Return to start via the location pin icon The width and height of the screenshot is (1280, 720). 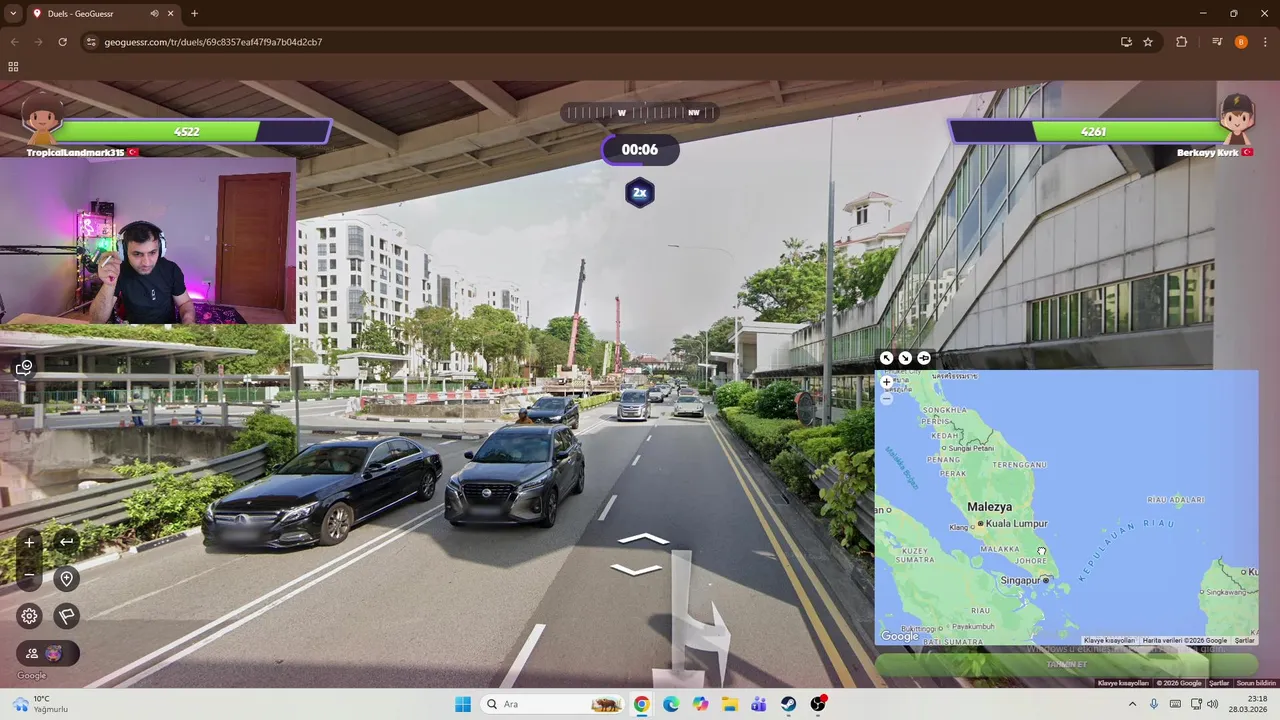click(66, 579)
